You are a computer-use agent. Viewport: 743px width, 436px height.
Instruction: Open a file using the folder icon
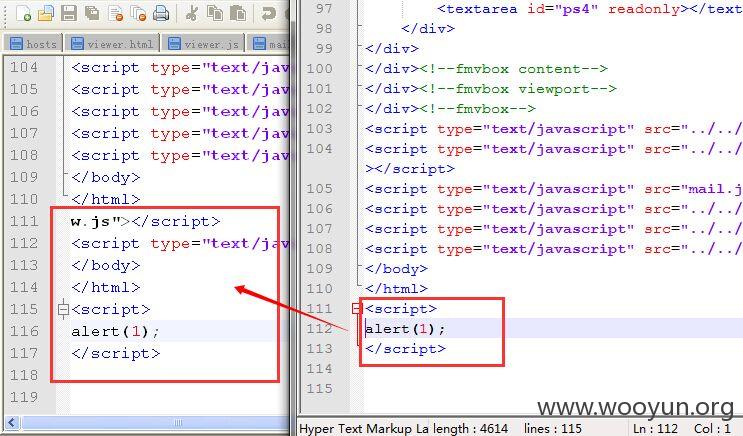(46, 13)
